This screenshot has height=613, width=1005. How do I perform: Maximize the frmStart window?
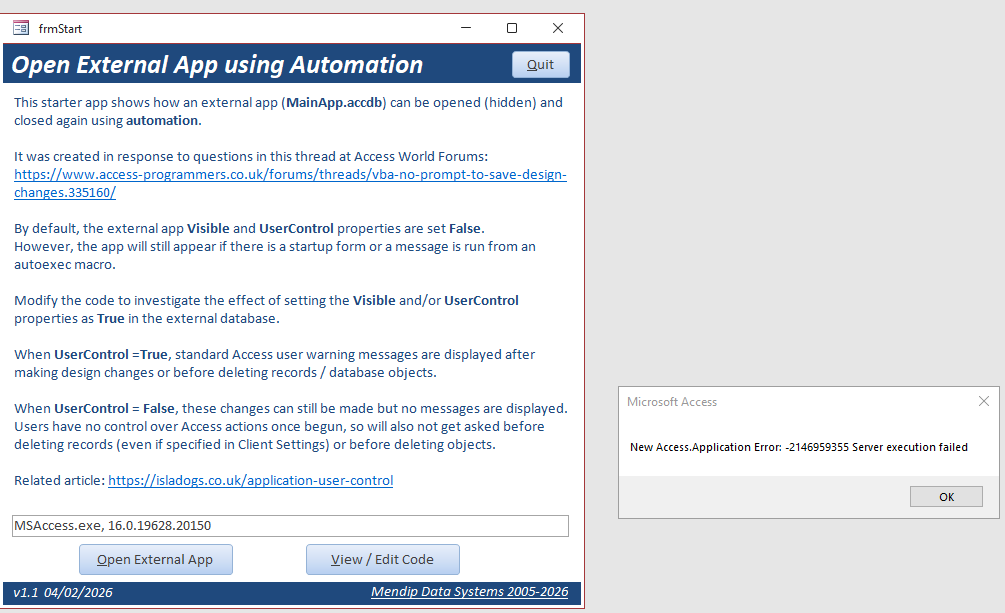click(x=511, y=28)
